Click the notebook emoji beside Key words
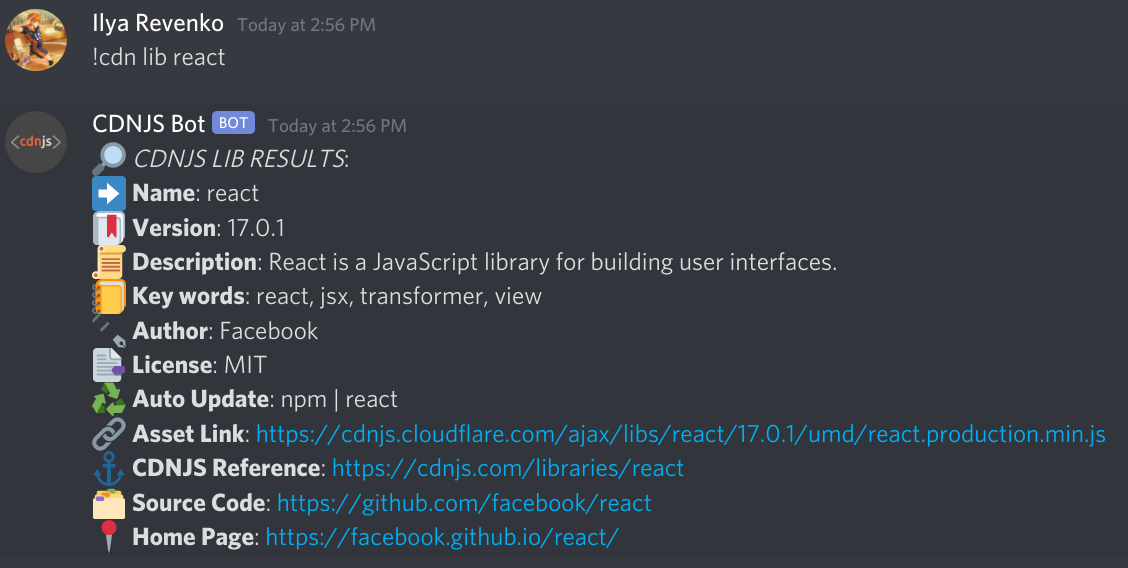The height and width of the screenshot is (568, 1128). point(109,296)
